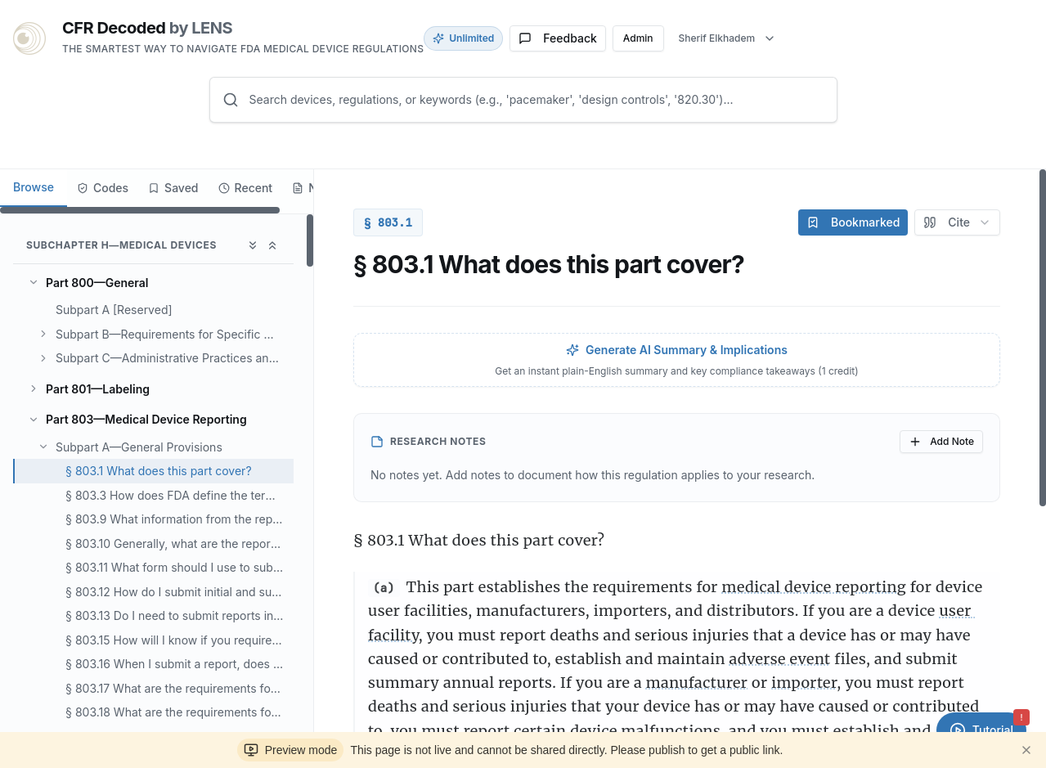Generate AI Summary & Implications
The width and height of the screenshot is (1046, 768).
(676, 350)
